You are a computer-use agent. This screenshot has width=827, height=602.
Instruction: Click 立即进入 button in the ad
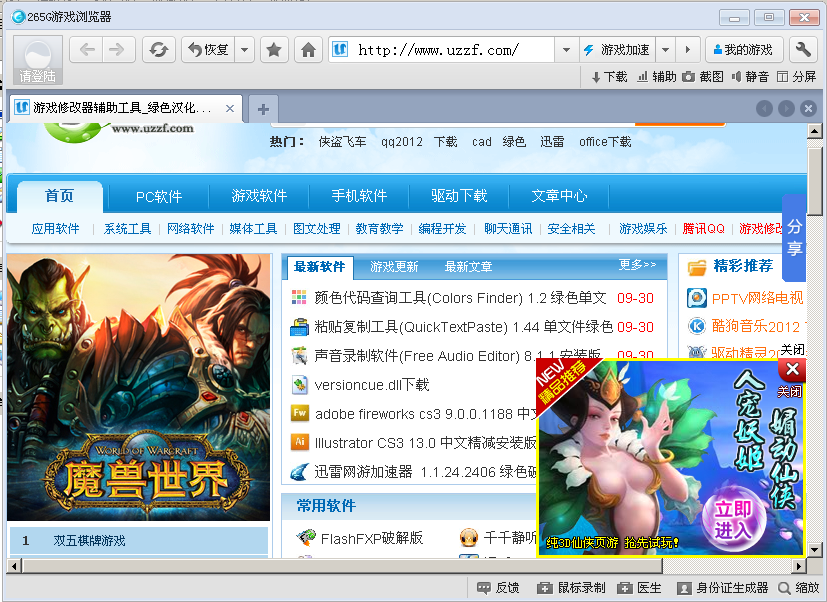point(733,519)
